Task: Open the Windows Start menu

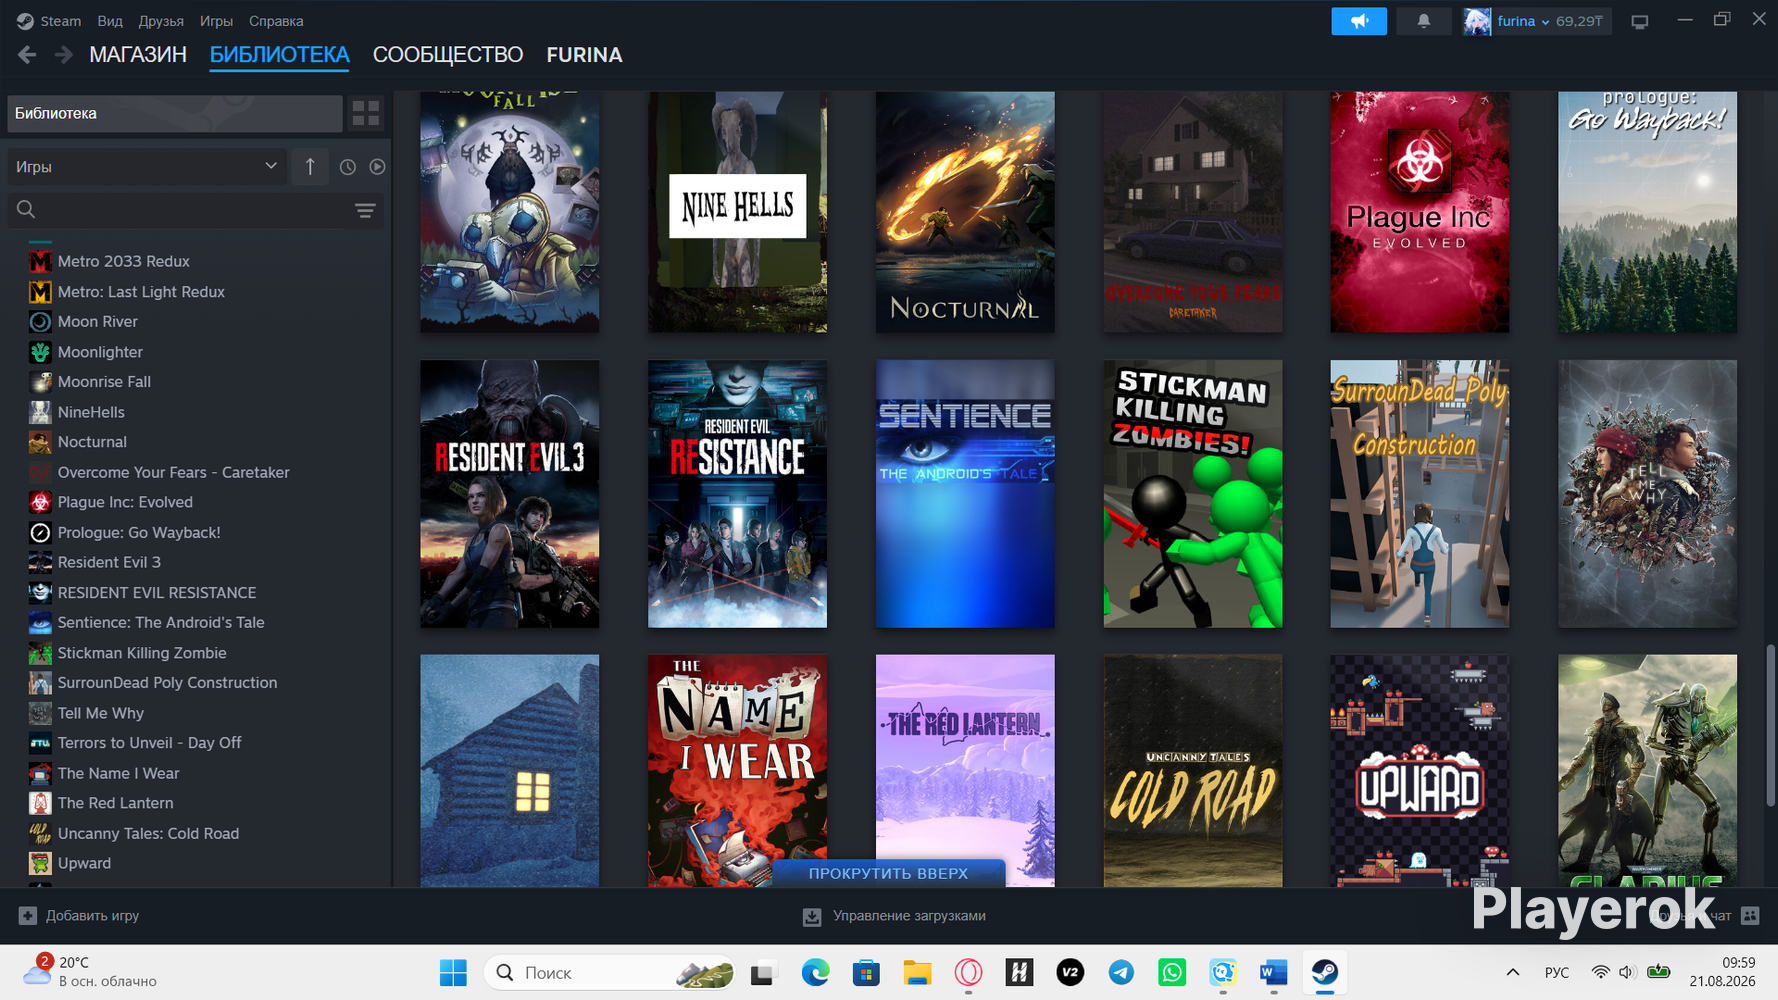Action: pos(453,973)
